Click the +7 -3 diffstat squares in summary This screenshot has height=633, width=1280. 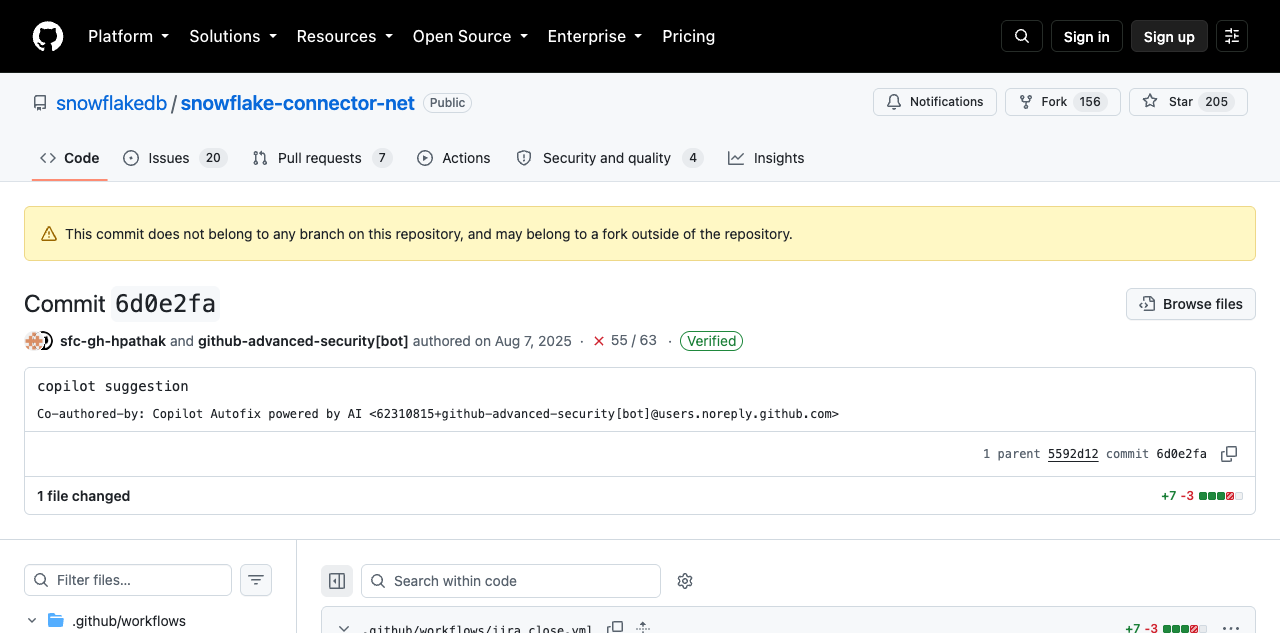(1221, 496)
